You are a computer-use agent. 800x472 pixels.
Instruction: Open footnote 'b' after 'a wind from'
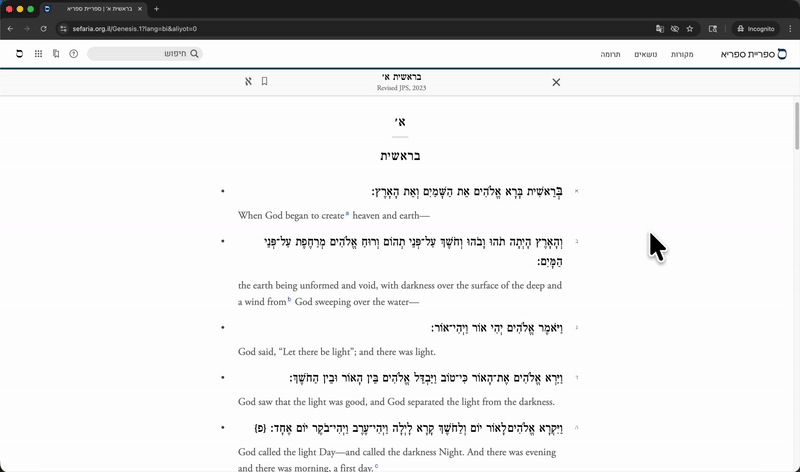pyautogui.click(x=289, y=299)
